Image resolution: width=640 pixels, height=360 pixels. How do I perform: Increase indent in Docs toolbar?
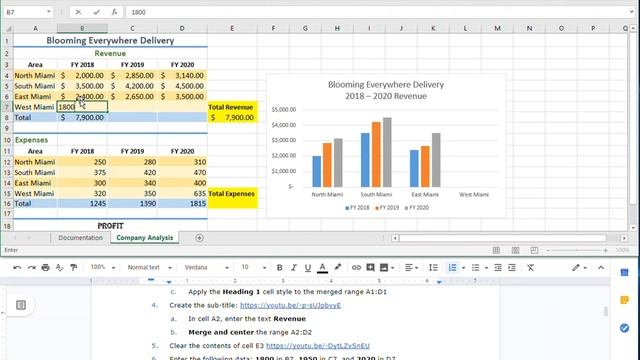pos(512,268)
